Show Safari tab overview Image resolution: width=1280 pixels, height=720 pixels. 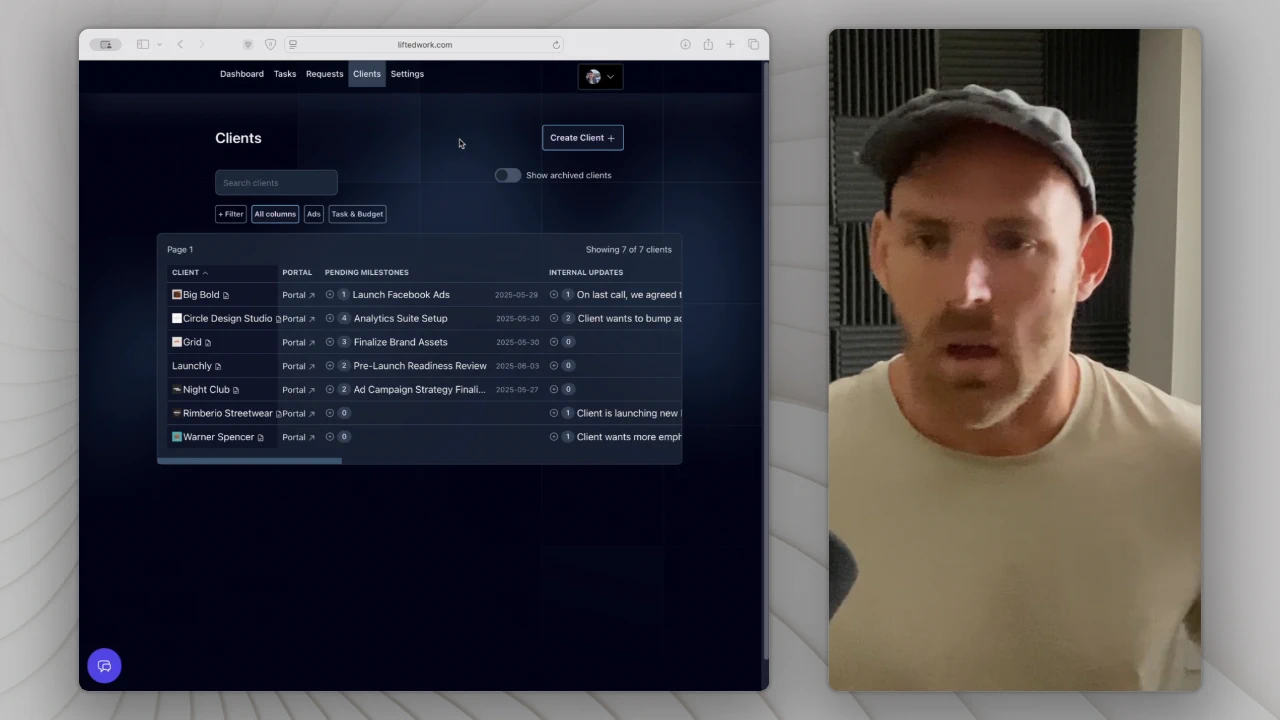click(x=753, y=44)
